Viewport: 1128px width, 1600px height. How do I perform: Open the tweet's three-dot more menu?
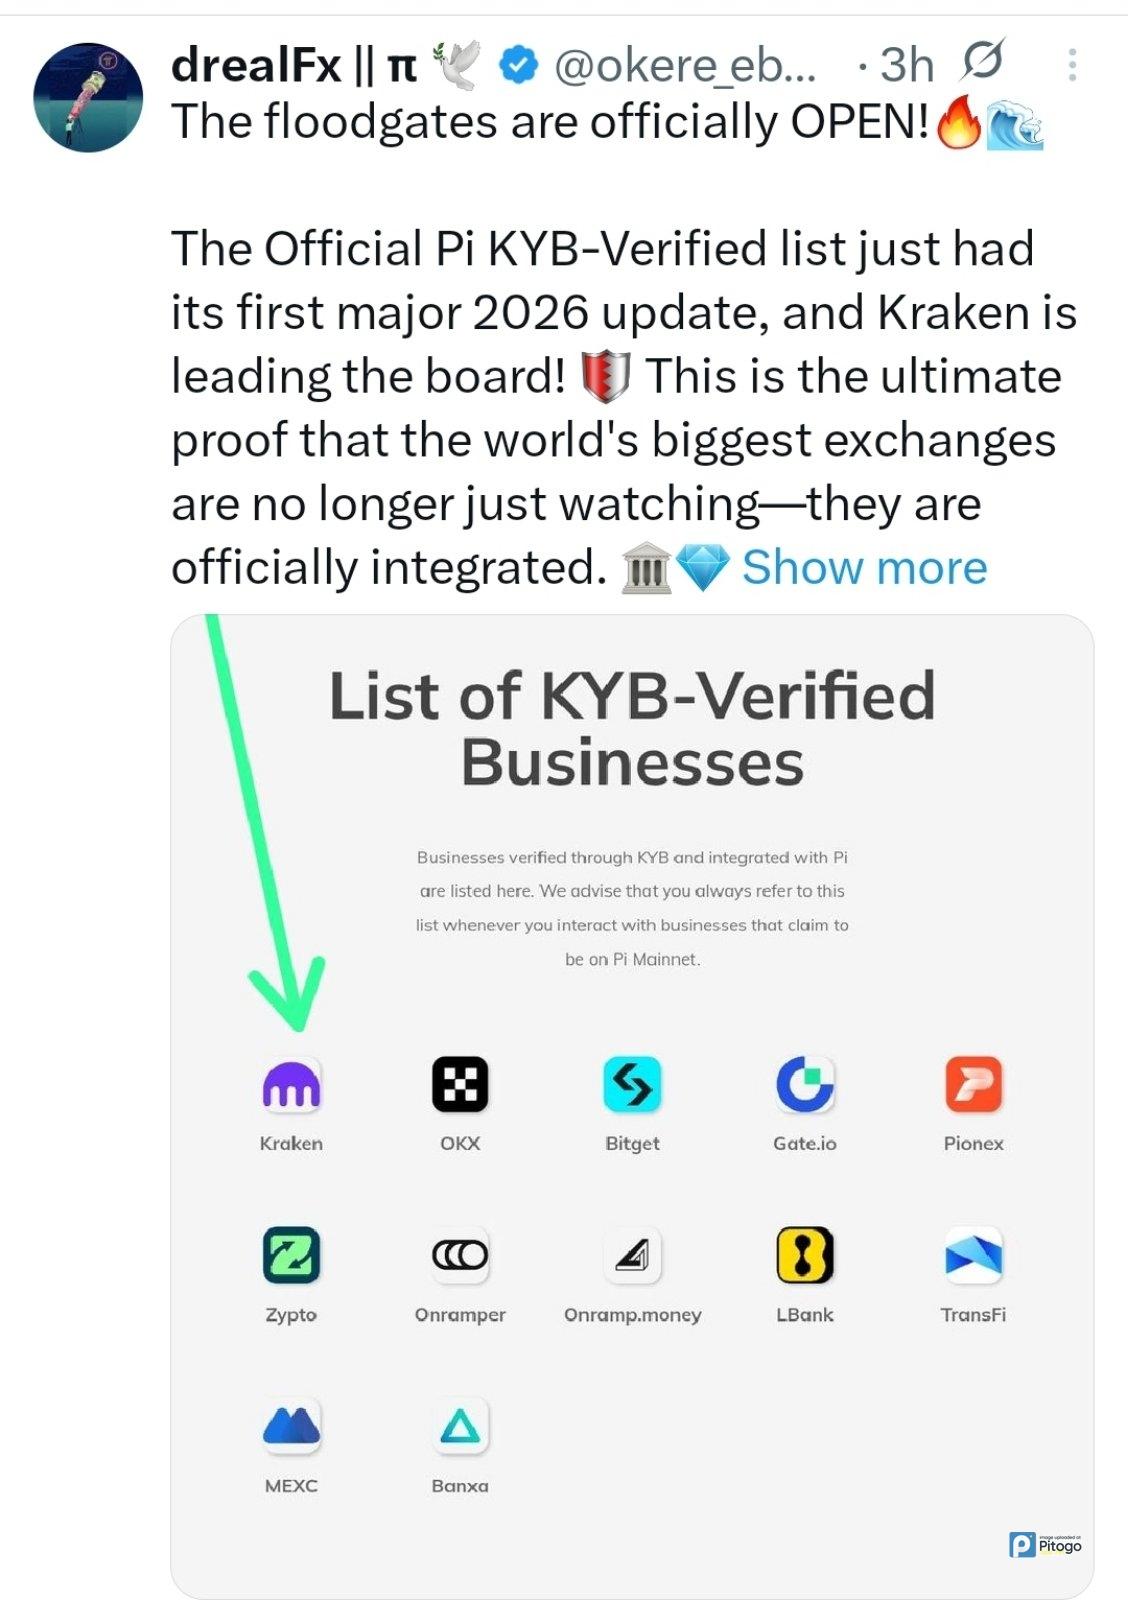[x=1071, y=65]
